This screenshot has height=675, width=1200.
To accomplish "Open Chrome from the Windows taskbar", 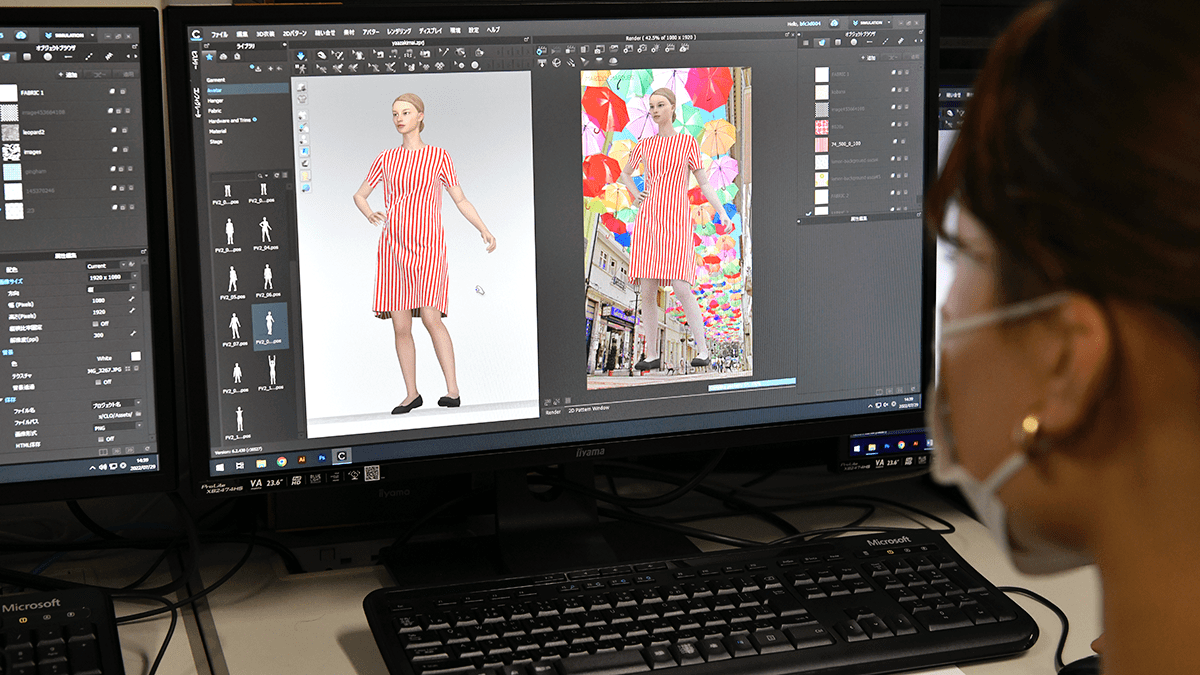I will pyautogui.click(x=282, y=461).
